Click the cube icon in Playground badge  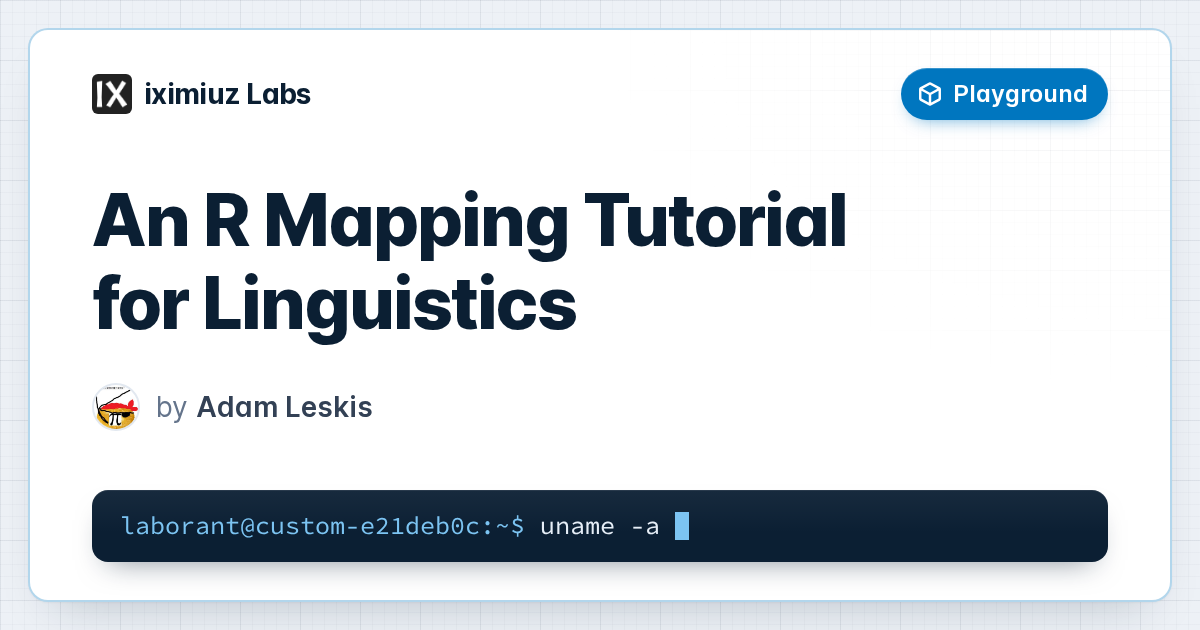coord(930,94)
